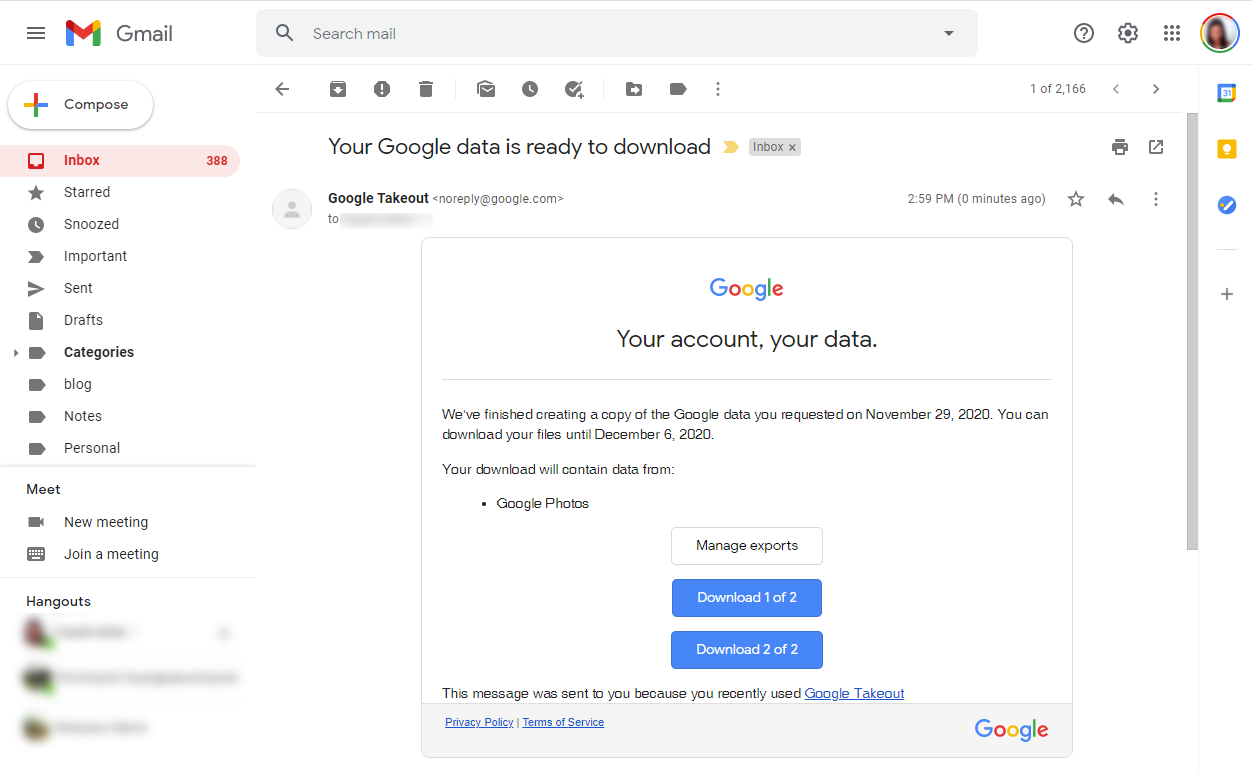Archive this email with the archive icon
The width and height of the screenshot is (1252, 772).
point(338,89)
